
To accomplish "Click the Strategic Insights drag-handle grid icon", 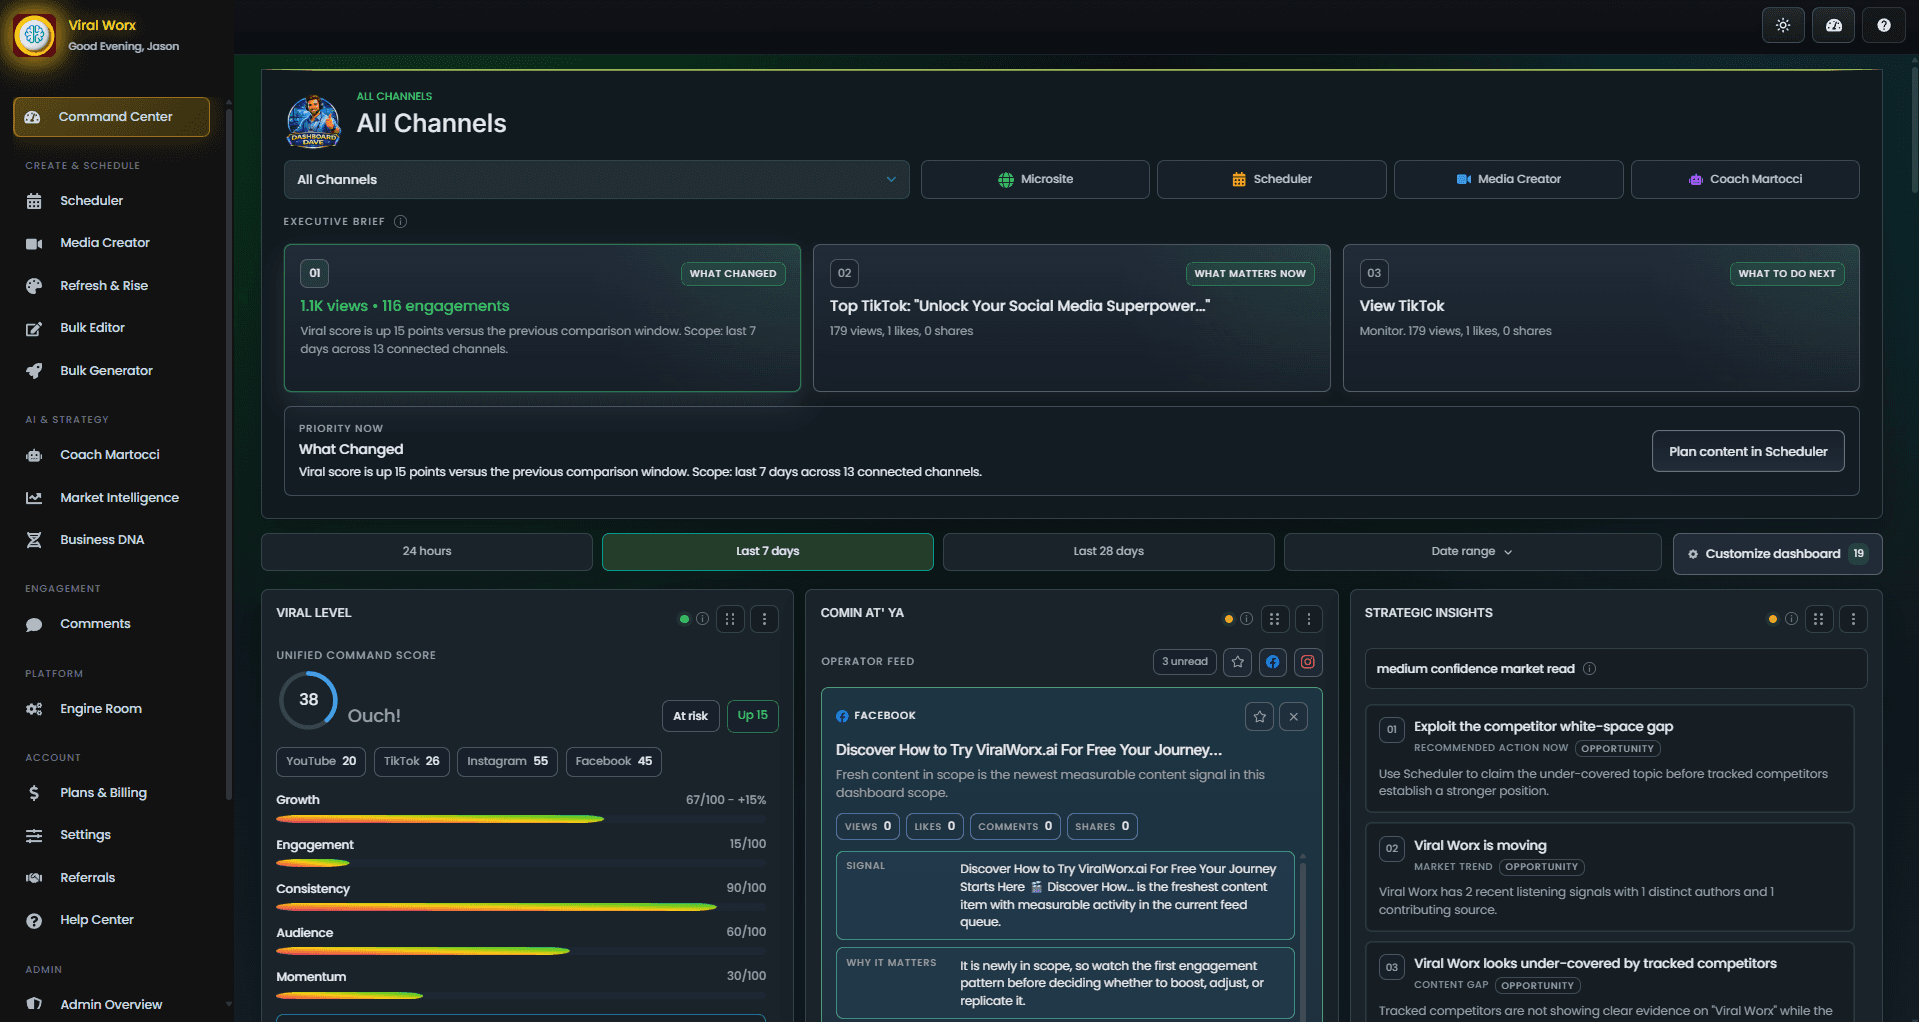I will (x=1819, y=619).
